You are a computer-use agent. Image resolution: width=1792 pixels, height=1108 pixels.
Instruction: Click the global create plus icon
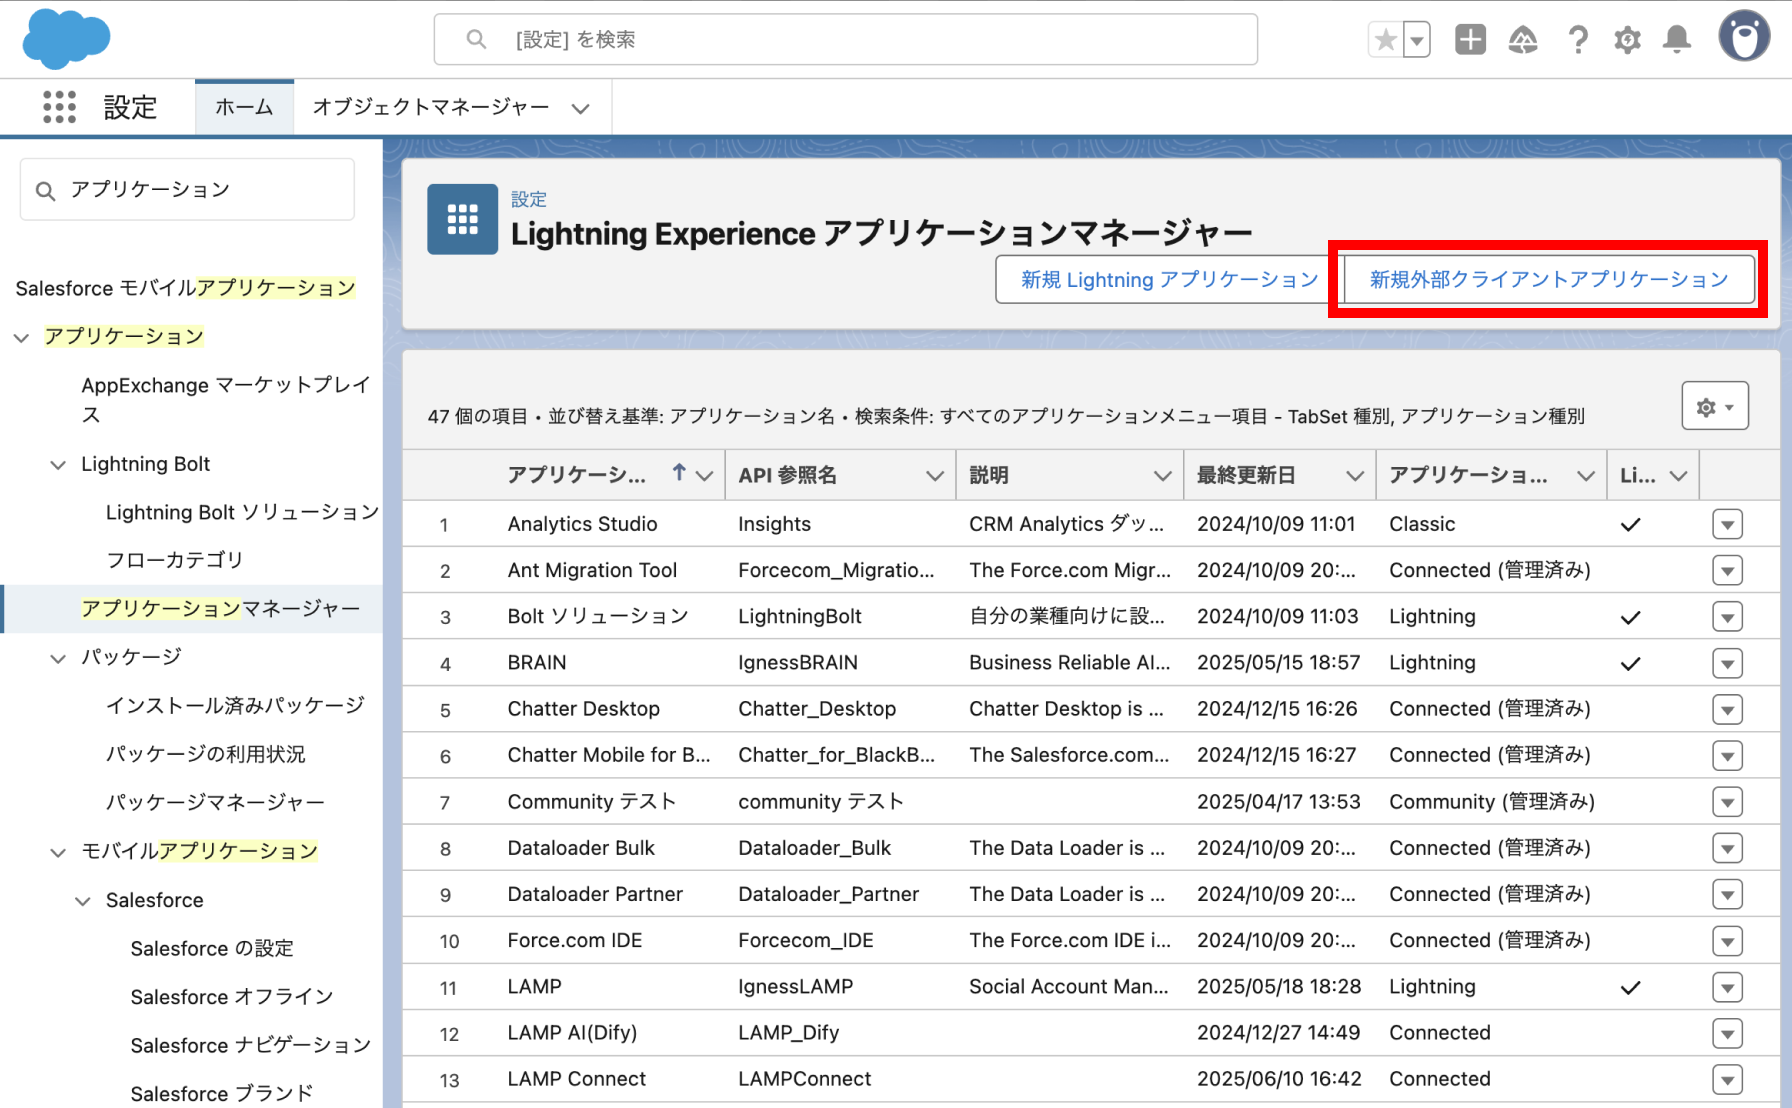tap(1470, 40)
